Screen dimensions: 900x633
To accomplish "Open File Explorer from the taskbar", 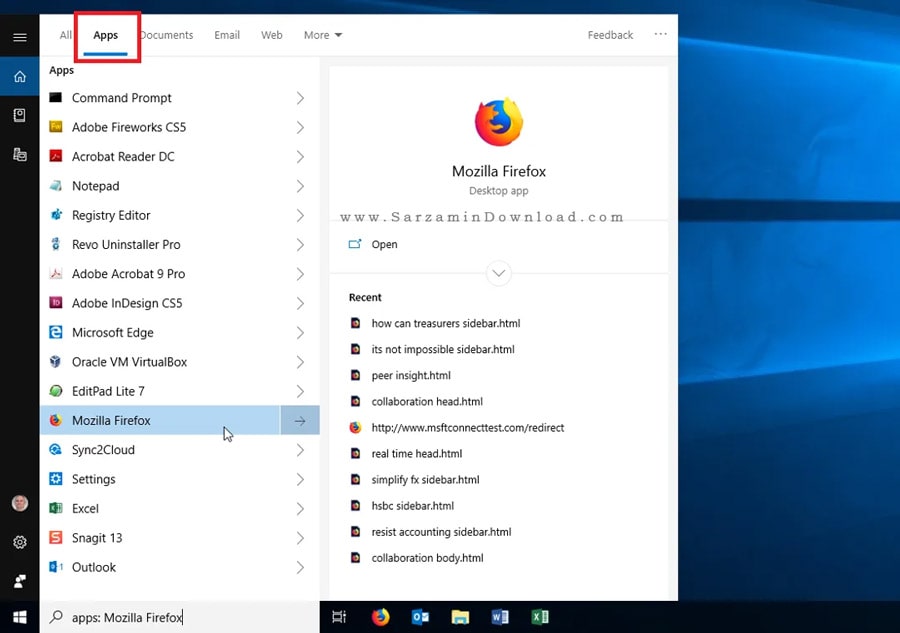I will (460, 617).
